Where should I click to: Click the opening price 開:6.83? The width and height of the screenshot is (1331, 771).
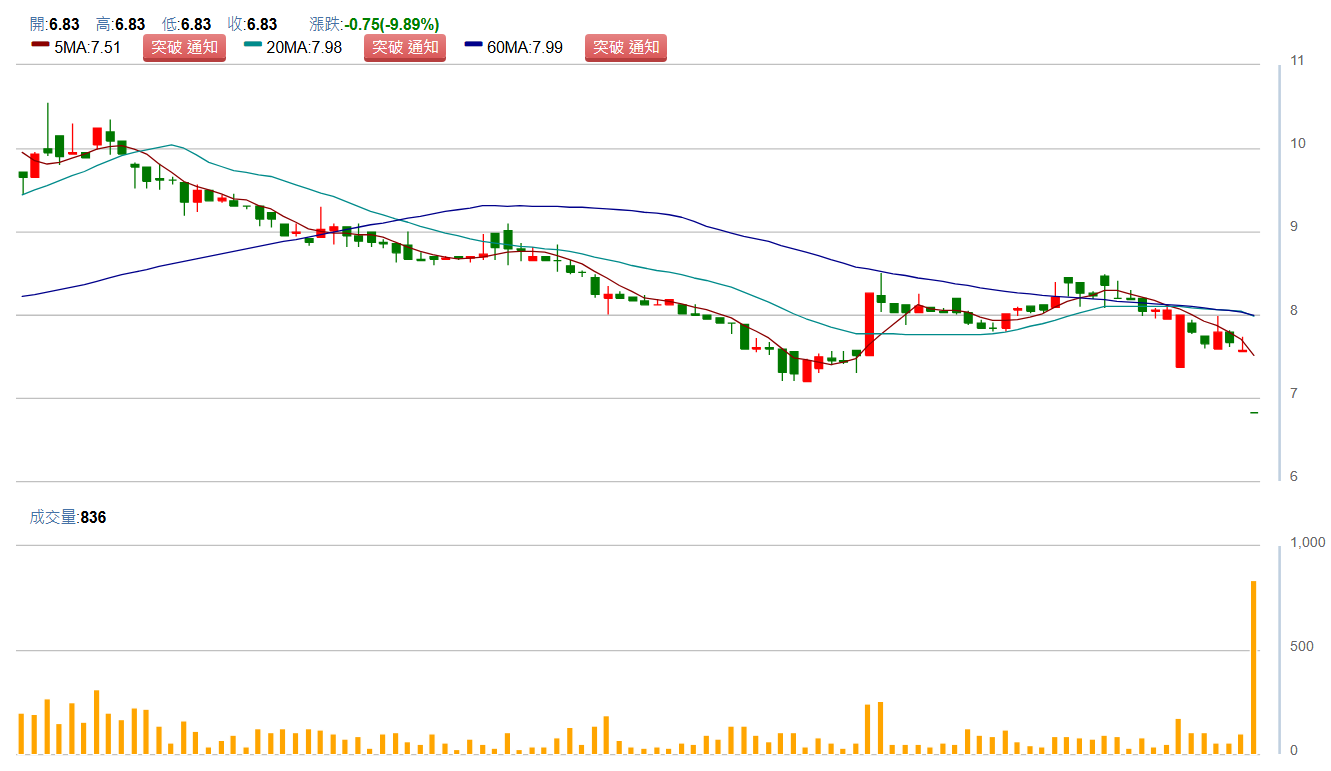coord(55,24)
